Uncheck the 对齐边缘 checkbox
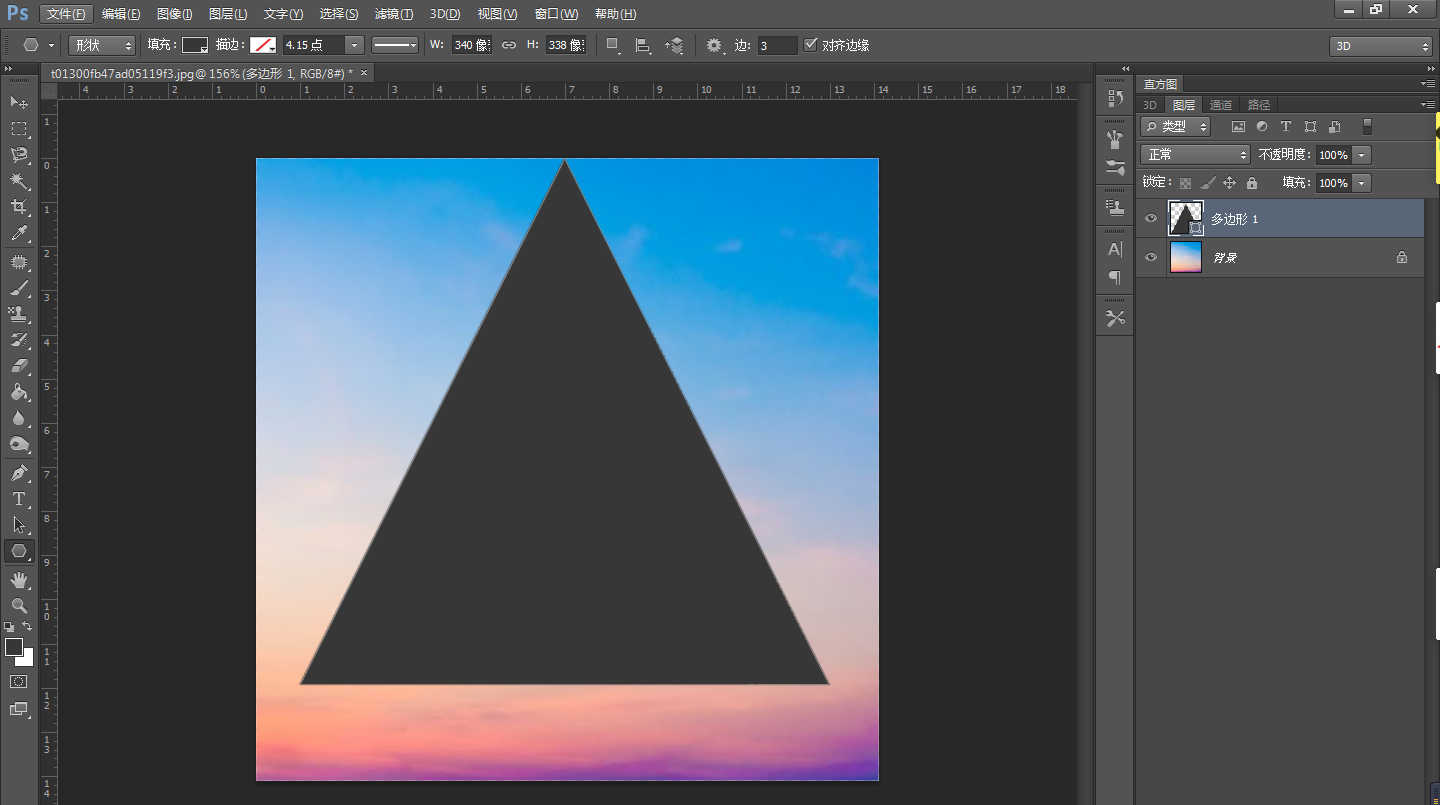1440x805 pixels. point(811,45)
